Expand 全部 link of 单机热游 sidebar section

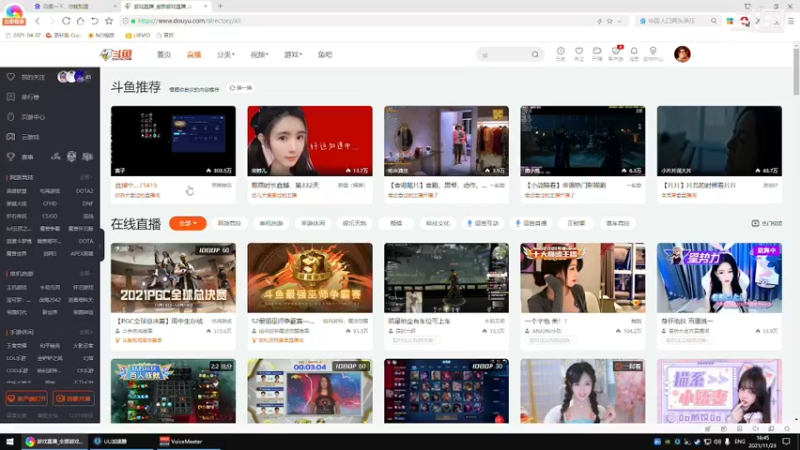tap(86, 273)
